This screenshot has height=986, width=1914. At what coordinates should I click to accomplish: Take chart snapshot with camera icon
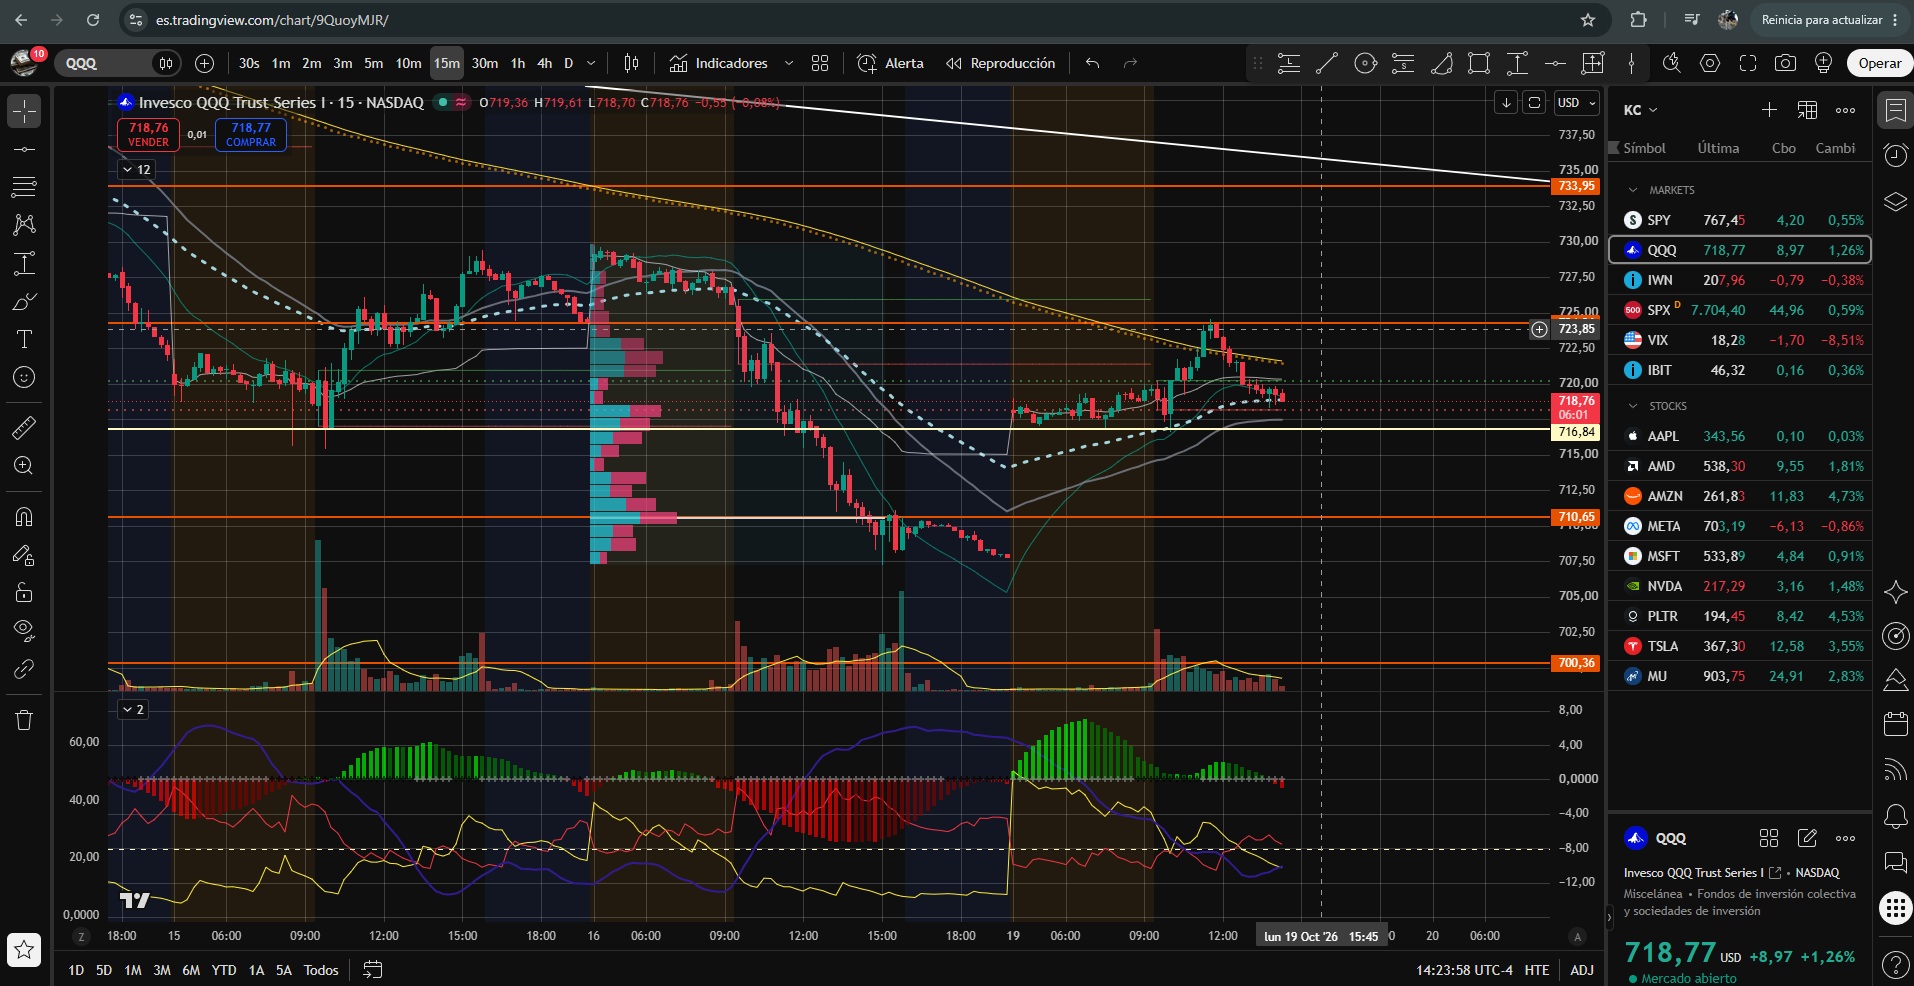tap(1785, 63)
